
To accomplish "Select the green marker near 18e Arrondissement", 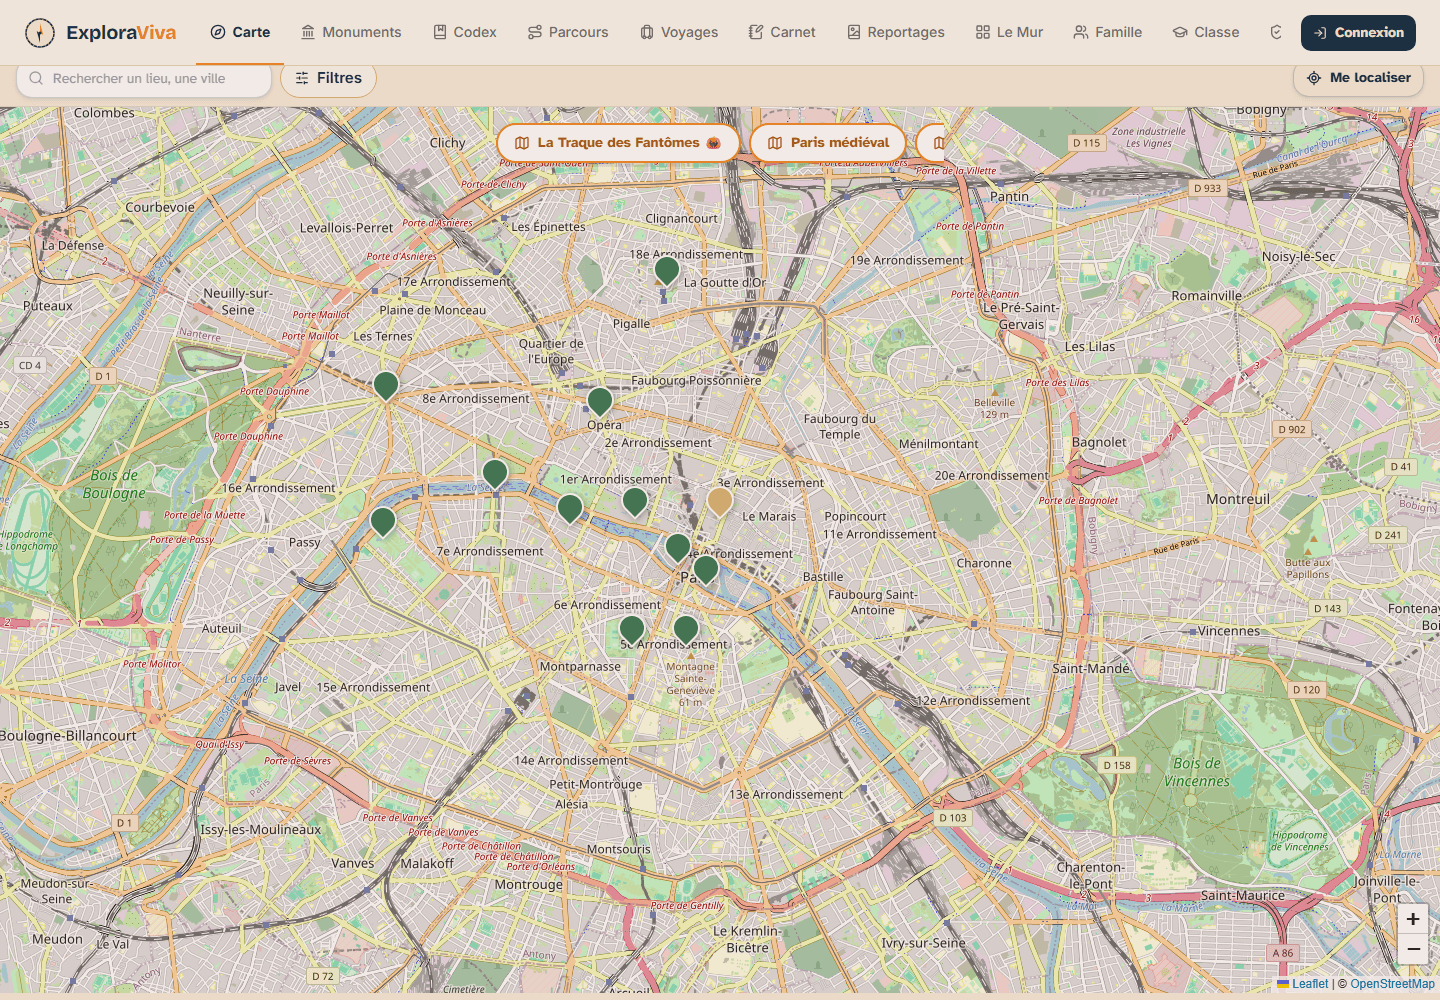I will (667, 270).
